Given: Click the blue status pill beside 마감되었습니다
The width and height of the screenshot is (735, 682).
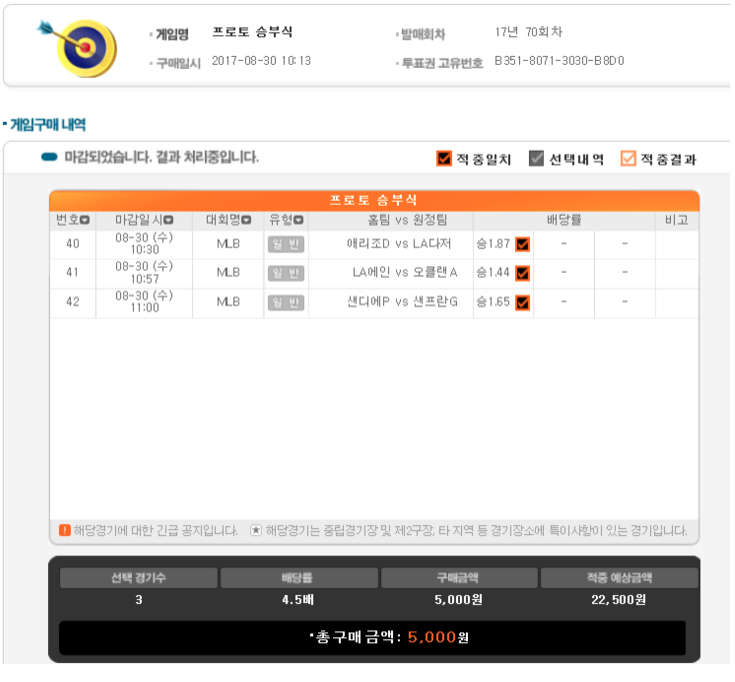Looking at the screenshot, I should click(x=49, y=157).
